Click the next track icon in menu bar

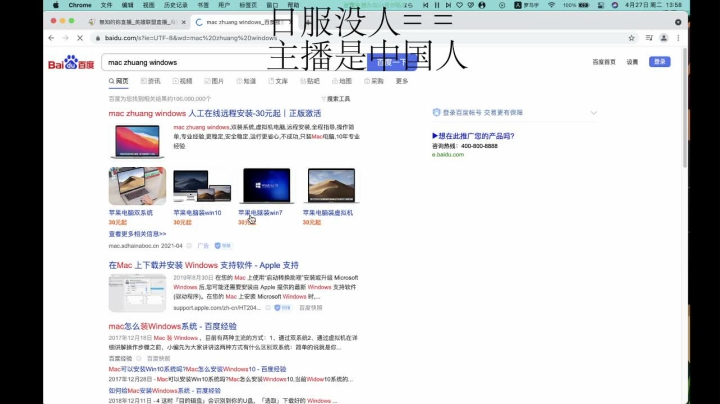pos(448,5)
